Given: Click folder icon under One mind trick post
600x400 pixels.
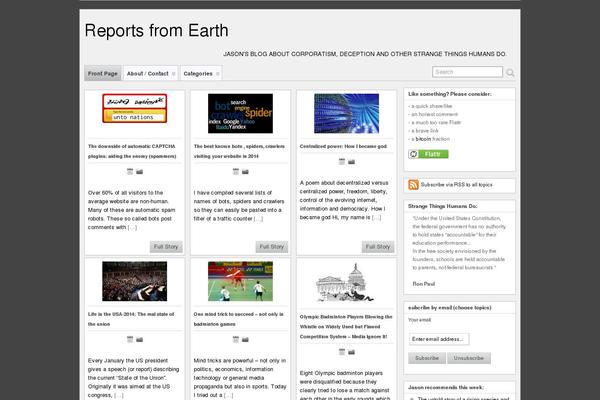Looking at the screenshot, I should [245, 339].
